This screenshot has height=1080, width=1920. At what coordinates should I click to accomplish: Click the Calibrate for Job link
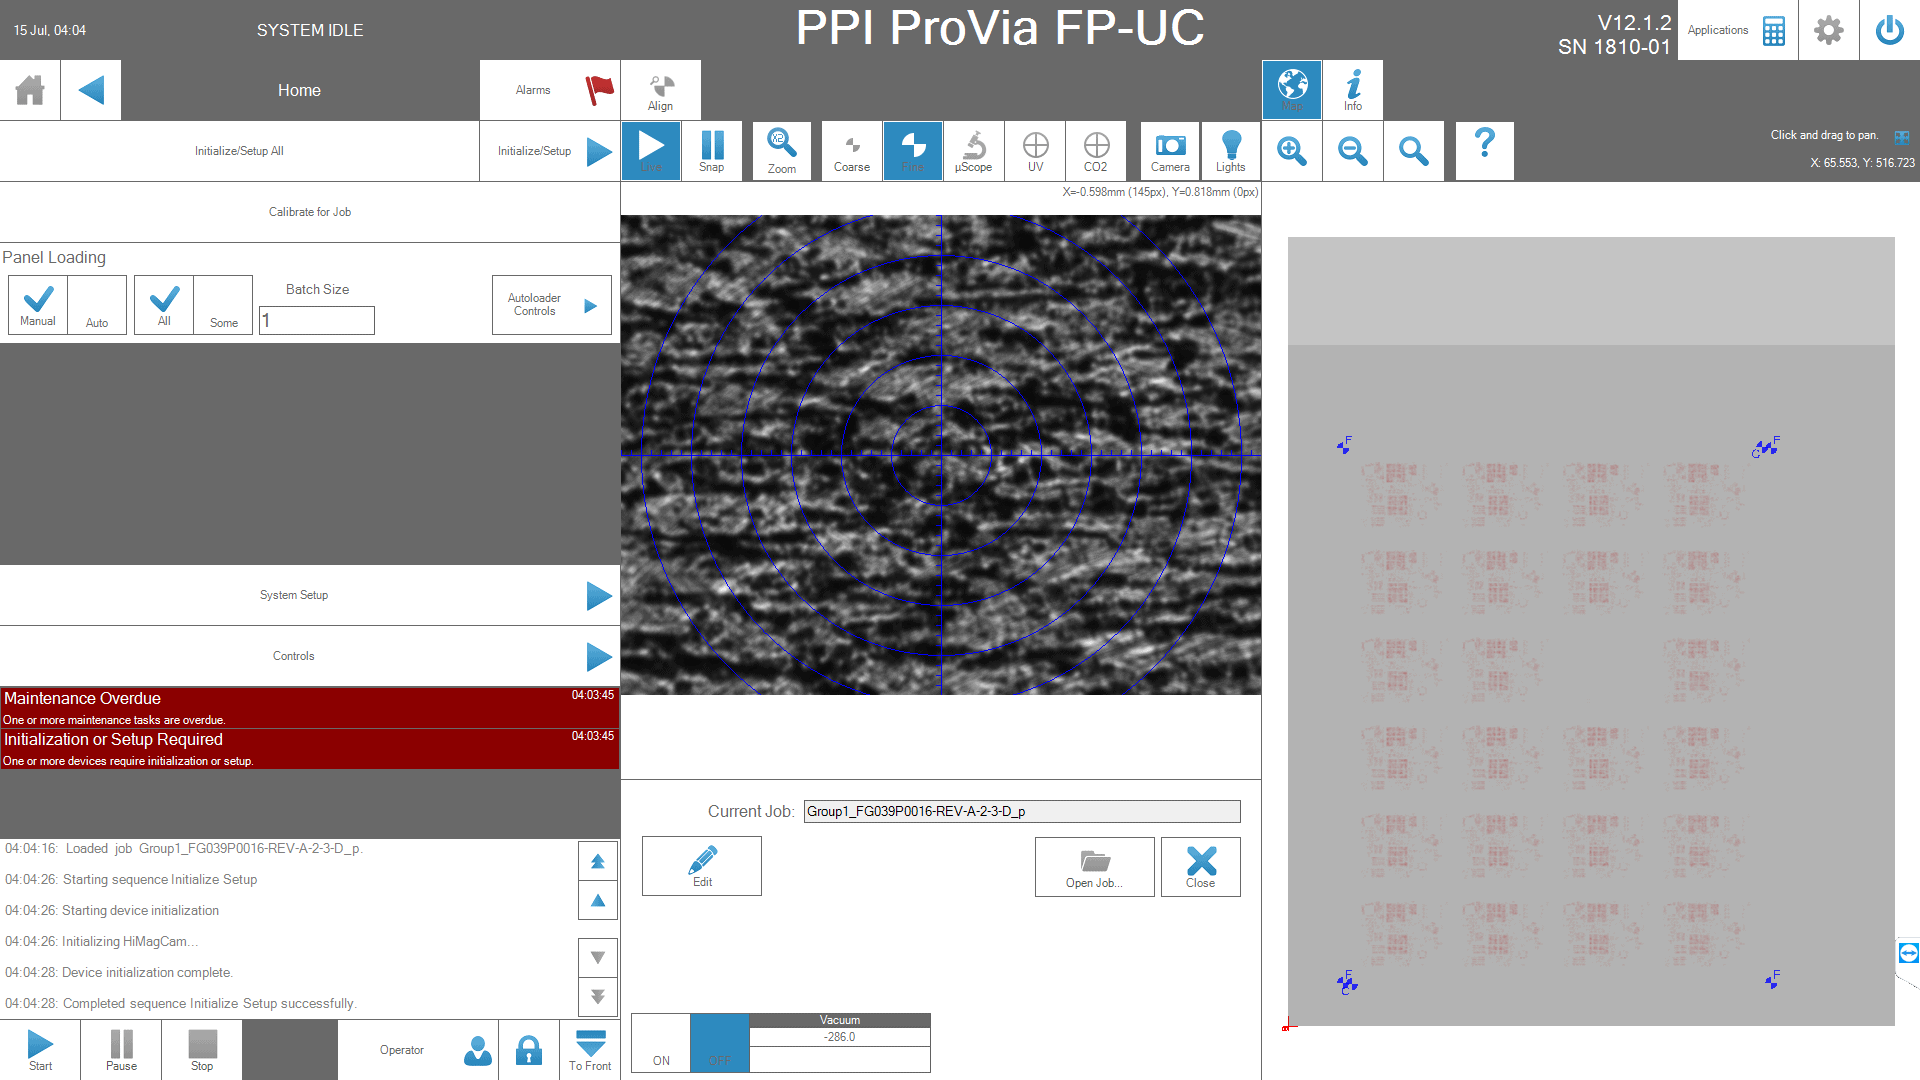[309, 211]
